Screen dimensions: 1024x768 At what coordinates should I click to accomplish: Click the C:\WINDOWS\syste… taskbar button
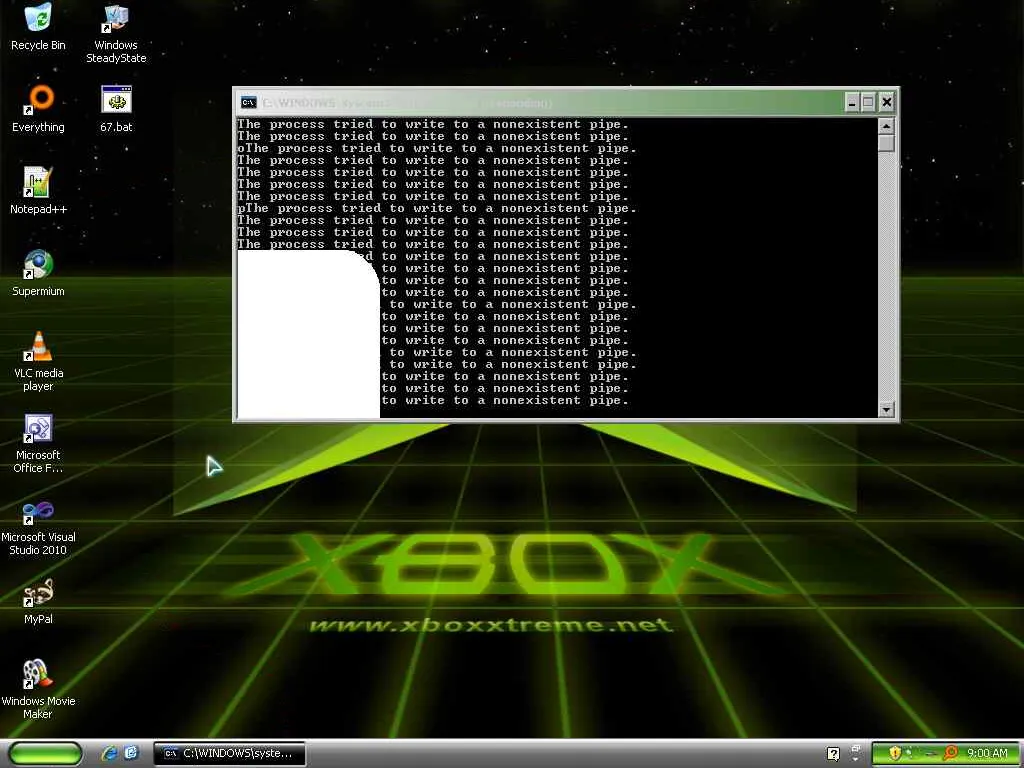(229, 753)
